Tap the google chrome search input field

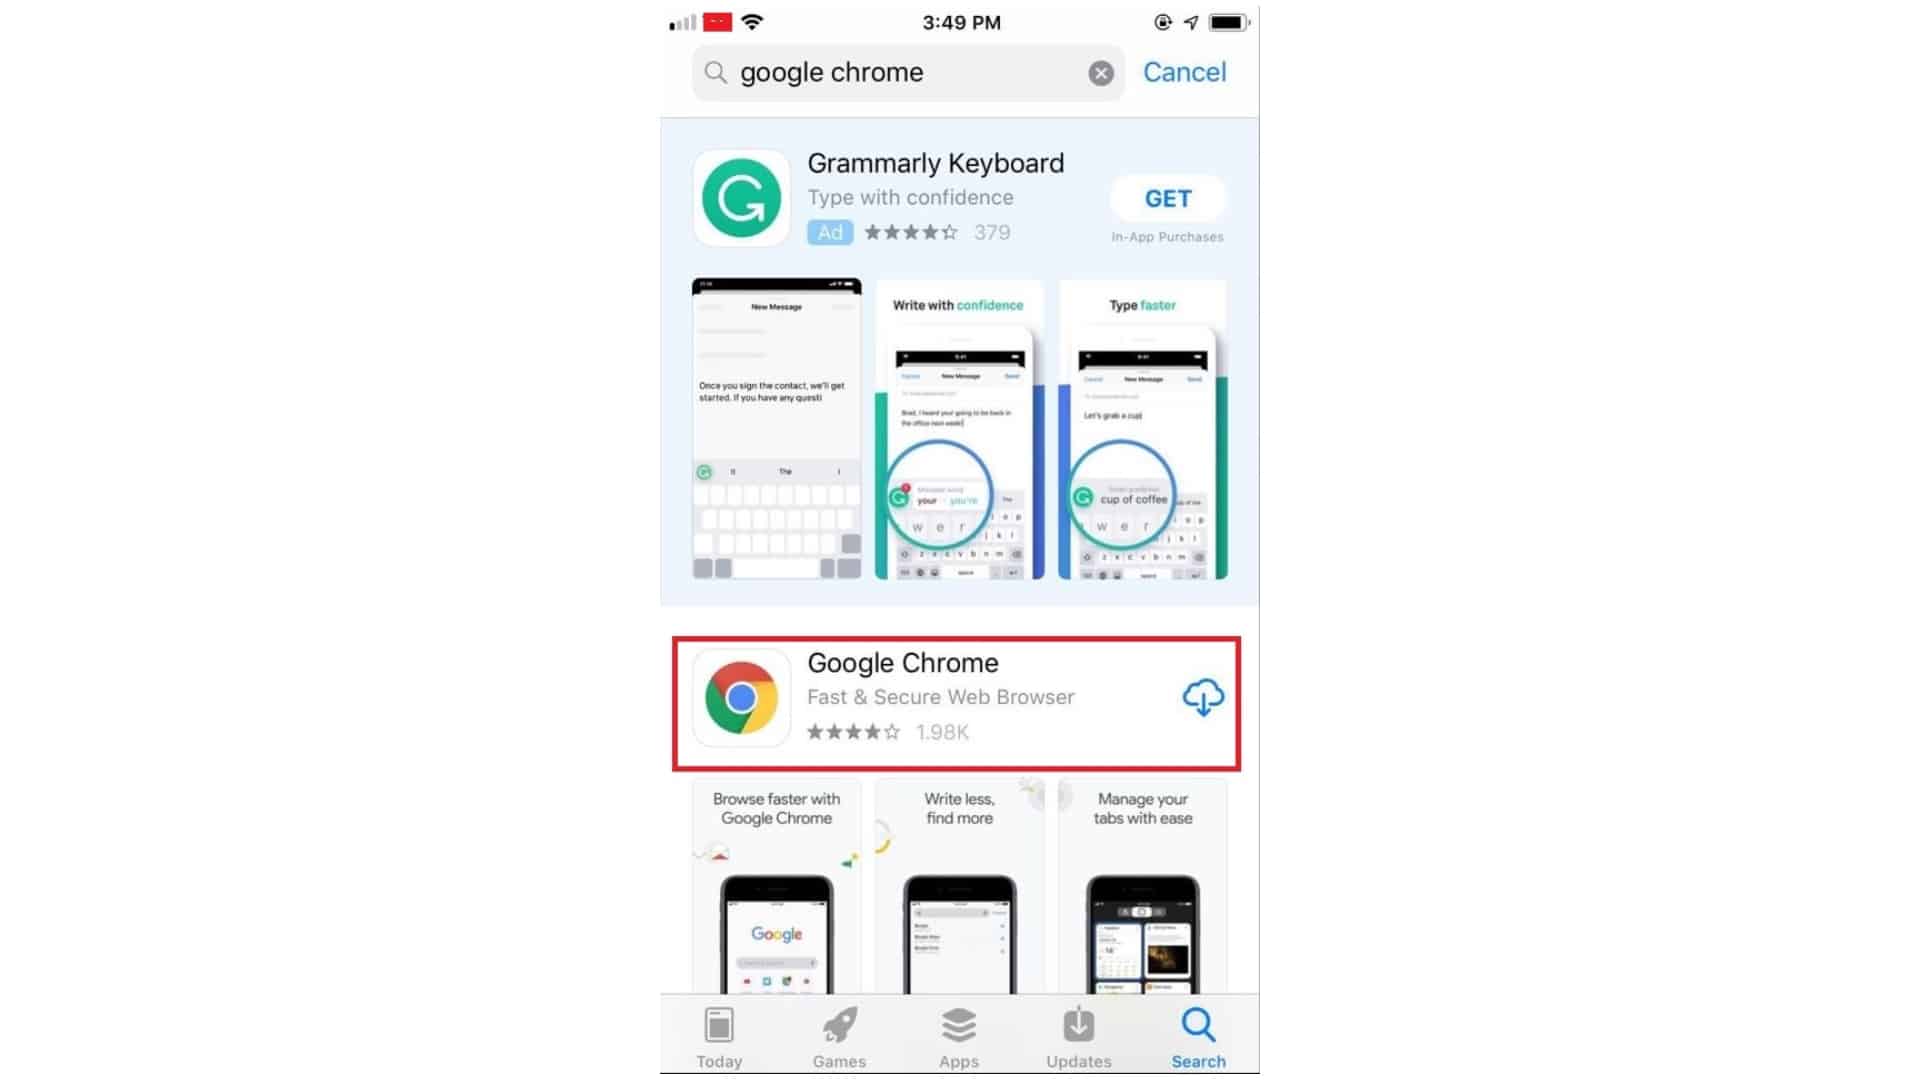coord(907,73)
